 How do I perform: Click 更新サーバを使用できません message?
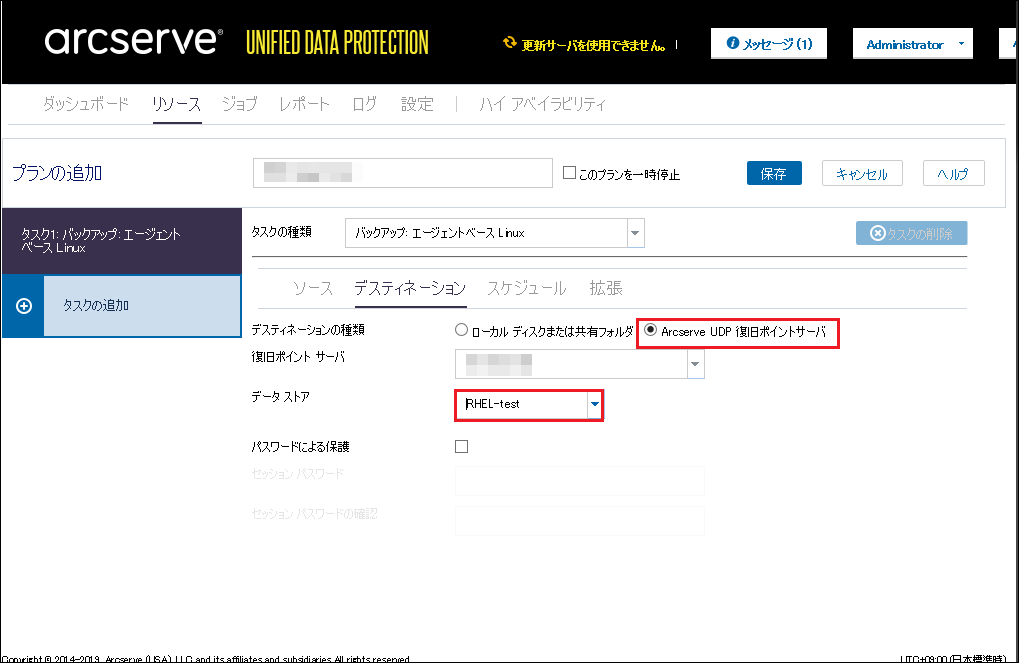click(x=593, y=45)
